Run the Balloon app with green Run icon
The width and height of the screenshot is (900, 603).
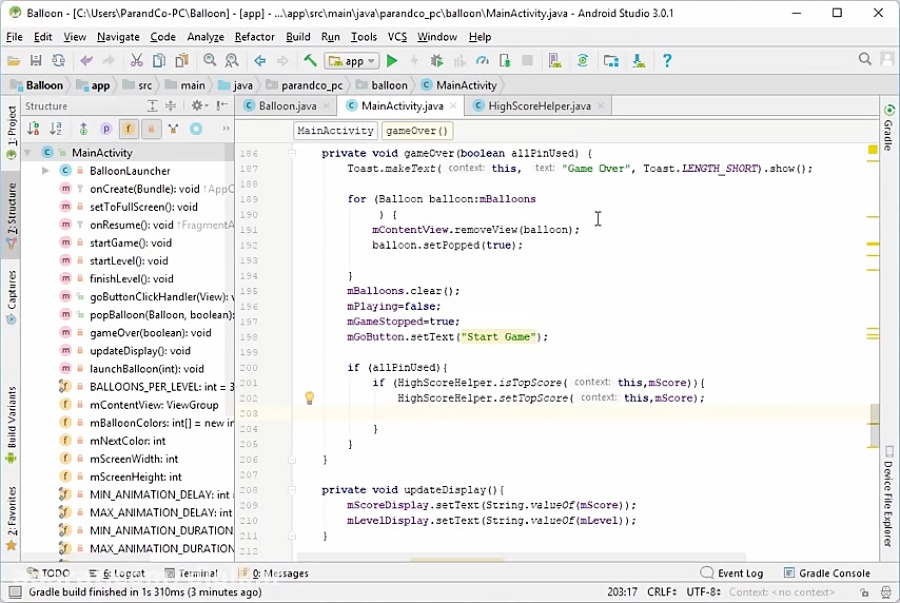(392, 61)
